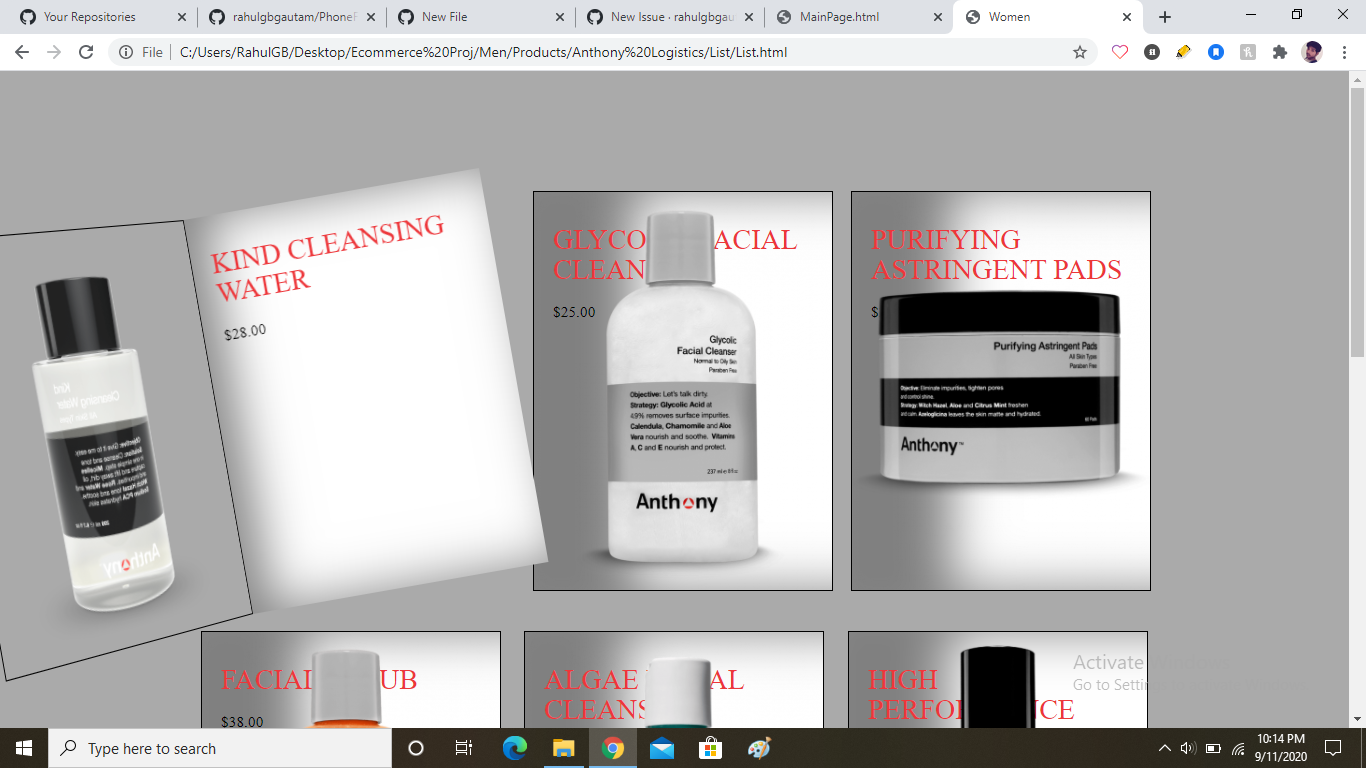Click the Purifying Astringent Pads jar image

coord(1000,387)
